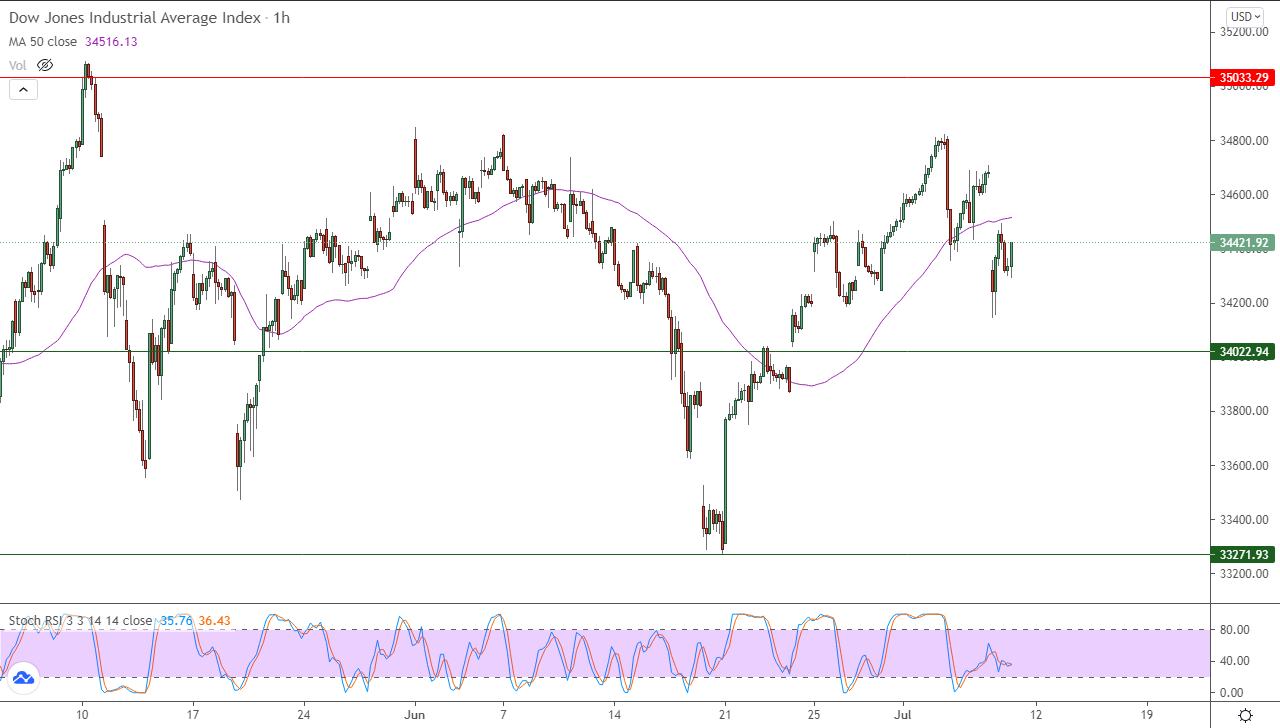Click the 0.00 label on the Stoch RSI scale
This screenshot has width=1280, height=728.
[1230, 692]
